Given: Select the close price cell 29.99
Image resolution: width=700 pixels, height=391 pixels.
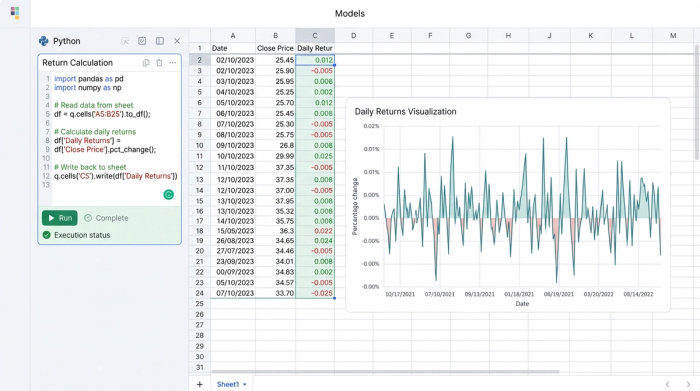Looking at the screenshot, I should [275, 156].
